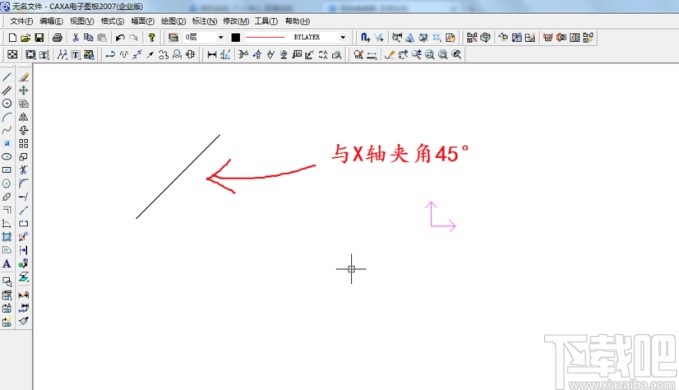
Task: Open help with the question mark icon
Action: coord(152,38)
